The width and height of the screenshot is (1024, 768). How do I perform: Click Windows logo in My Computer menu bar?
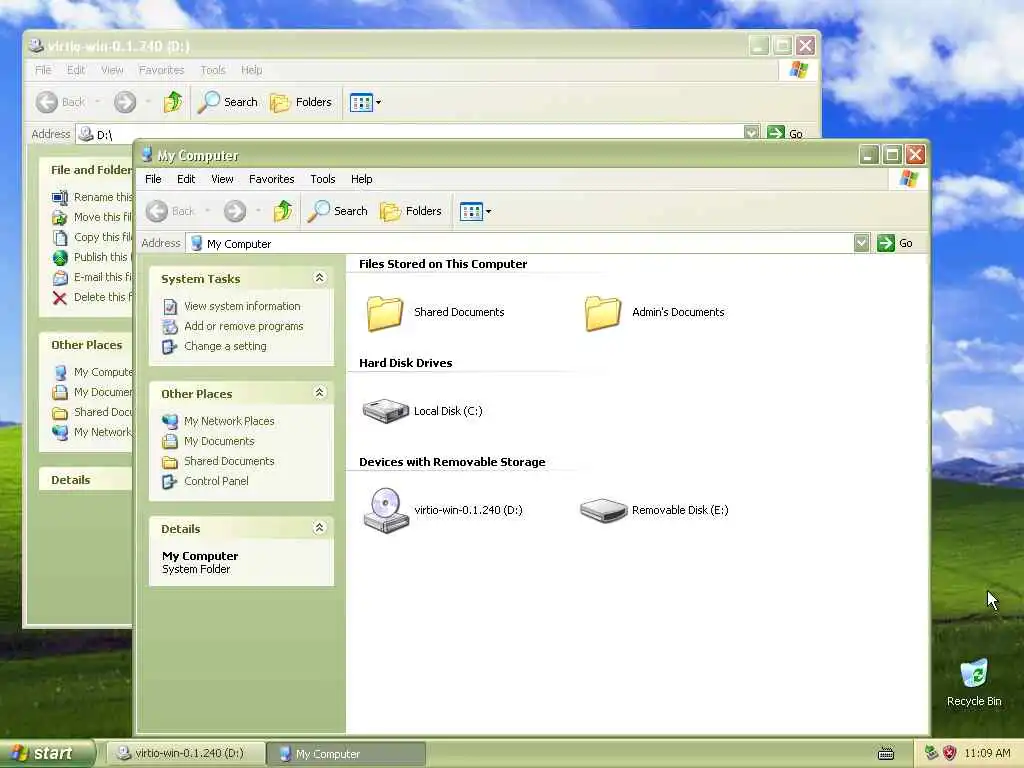[x=908, y=178]
